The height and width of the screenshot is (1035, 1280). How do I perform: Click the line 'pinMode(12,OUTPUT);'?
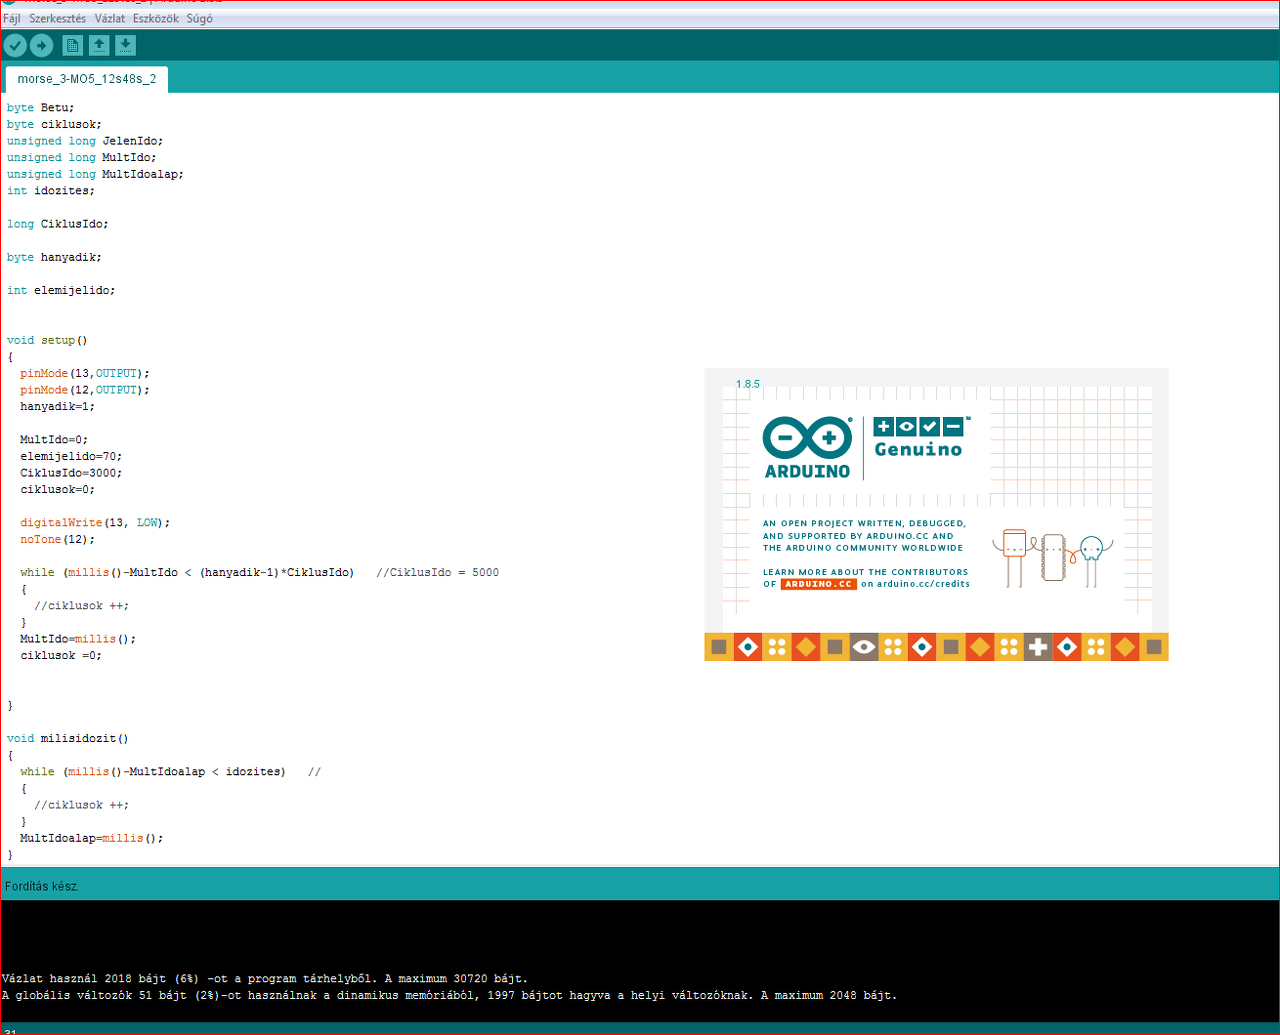[x=85, y=390]
